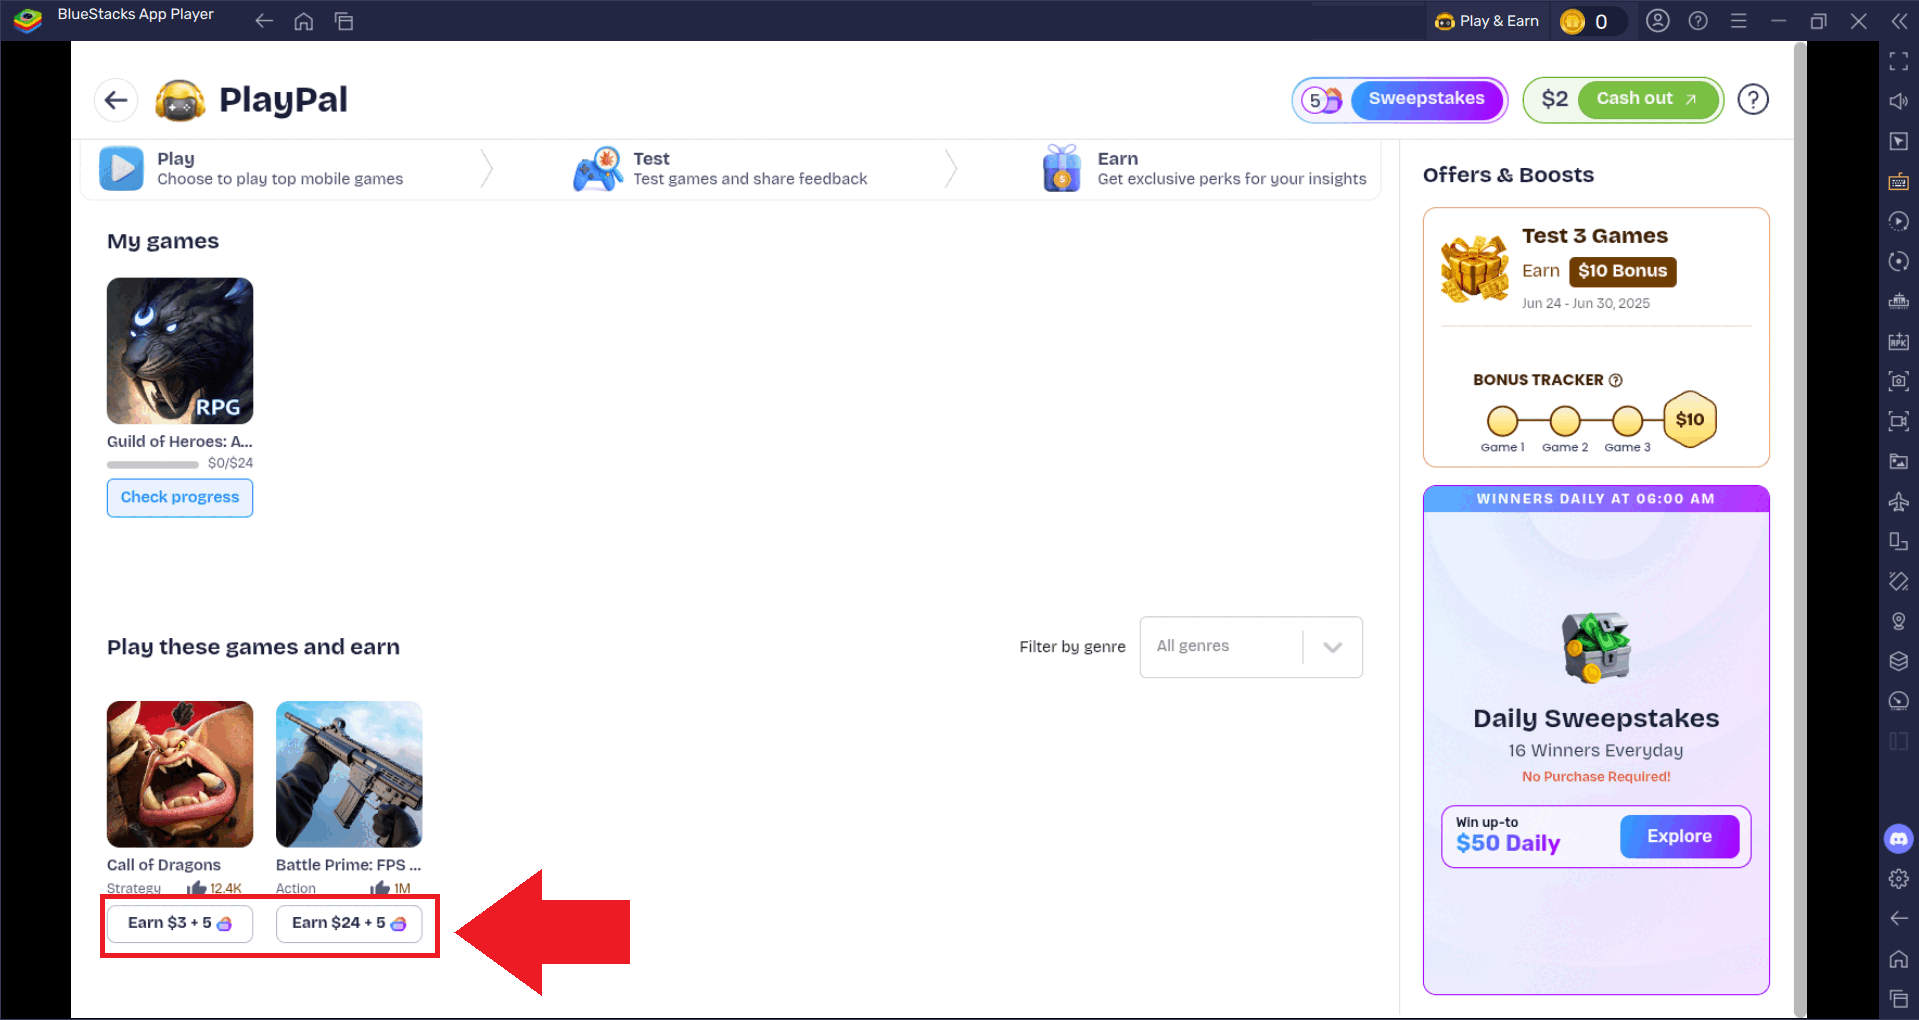Image resolution: width=1919 pixels, height=1020 pixels.
Task: Click the Guild of Heroes $0/$24 progress bar
Action: tap(153, 464)
